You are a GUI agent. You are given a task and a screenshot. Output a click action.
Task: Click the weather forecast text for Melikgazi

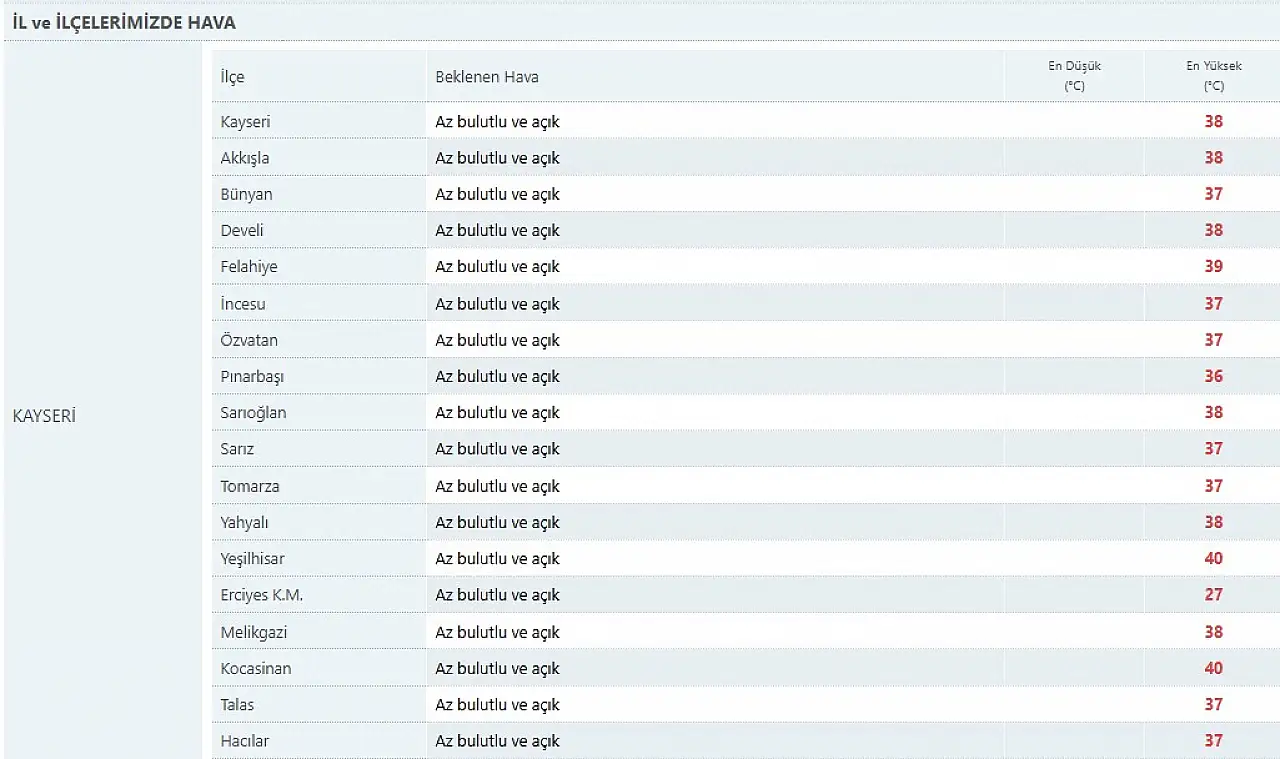click(497, 631)
